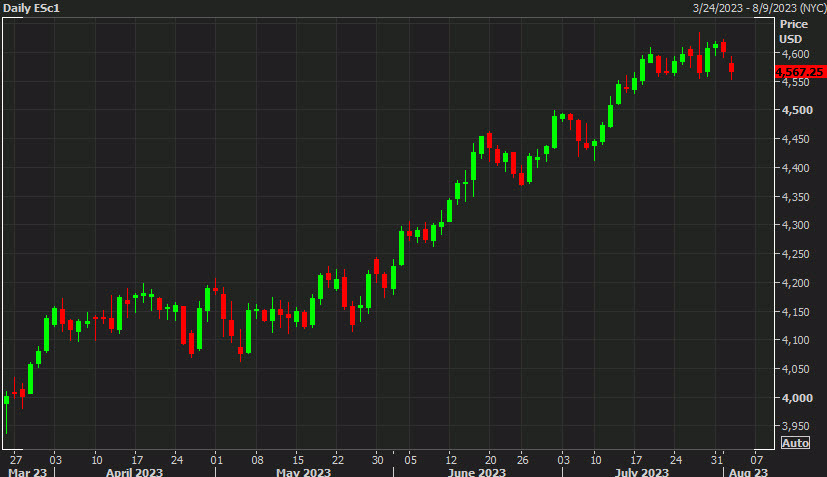Click the 05 date tick in June
The height and width of the screenshot is (477, 827).
tap(410, 460)
